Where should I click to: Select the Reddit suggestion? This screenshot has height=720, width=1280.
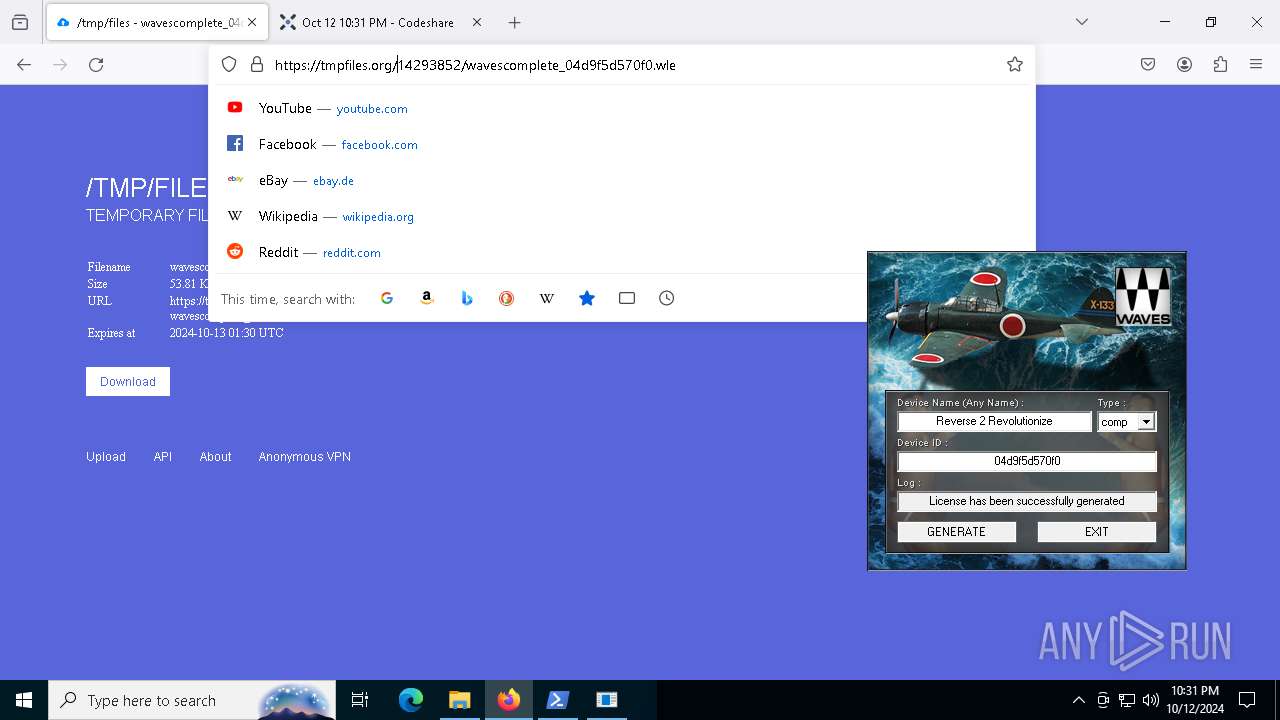[622, 252]
